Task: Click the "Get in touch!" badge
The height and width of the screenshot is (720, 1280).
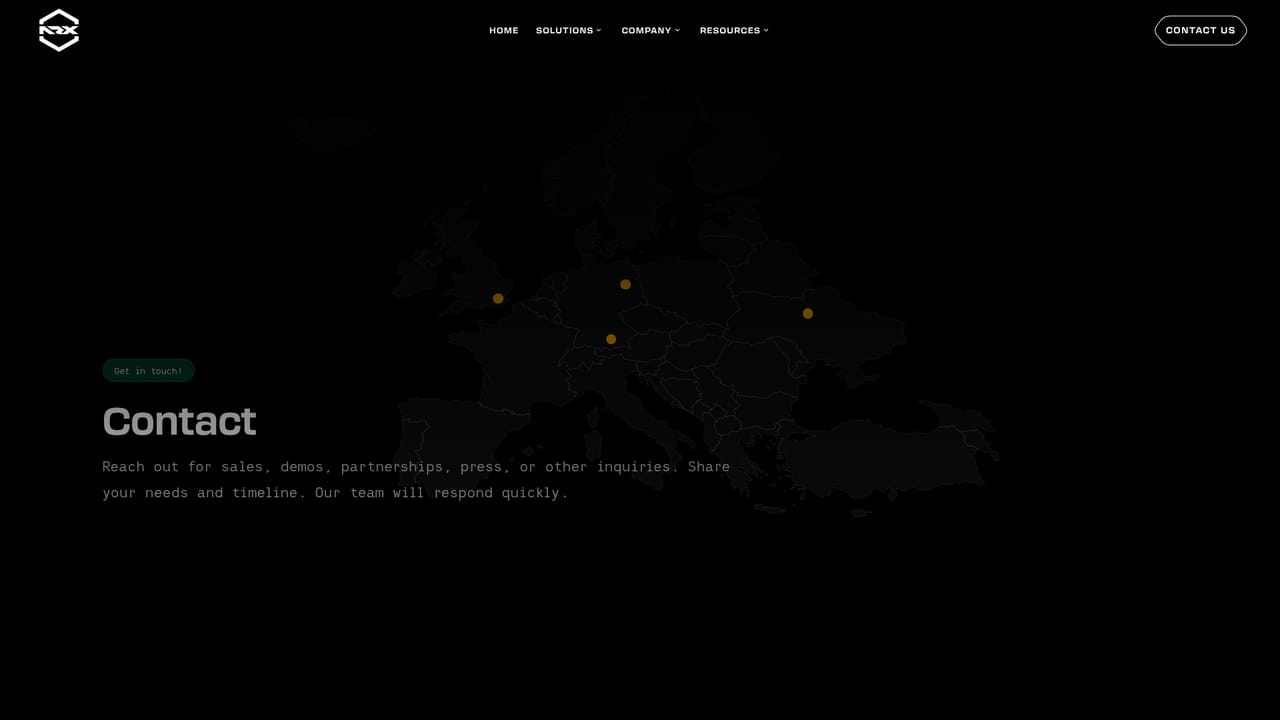Action: (x=148, y=371)
